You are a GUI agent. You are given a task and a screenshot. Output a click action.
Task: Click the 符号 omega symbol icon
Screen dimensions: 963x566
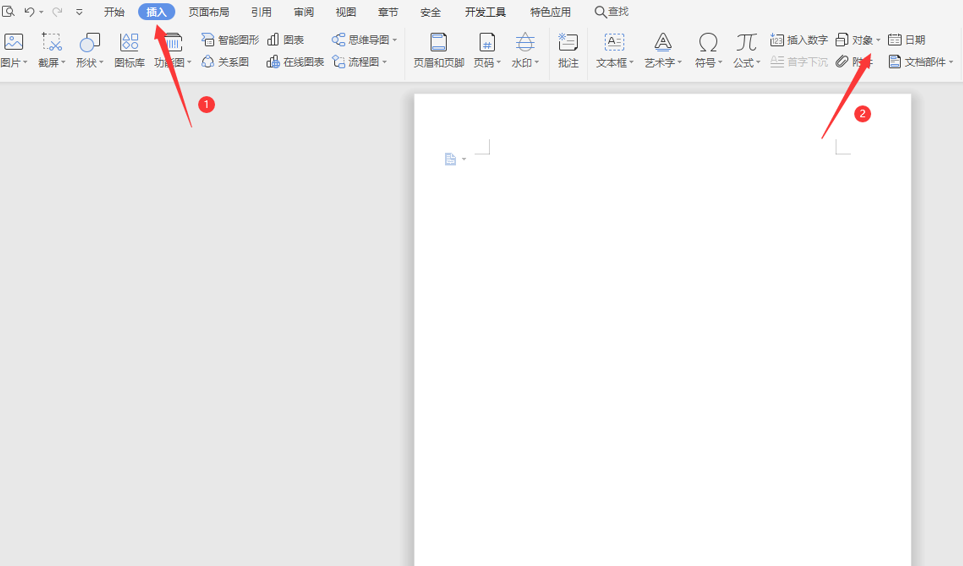point(708,42)
